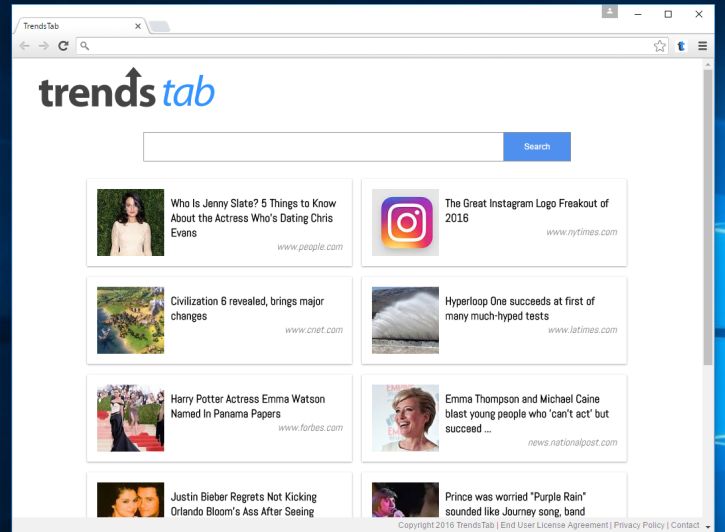
Task: Select the TrendsTab tab
Action: 79,26
